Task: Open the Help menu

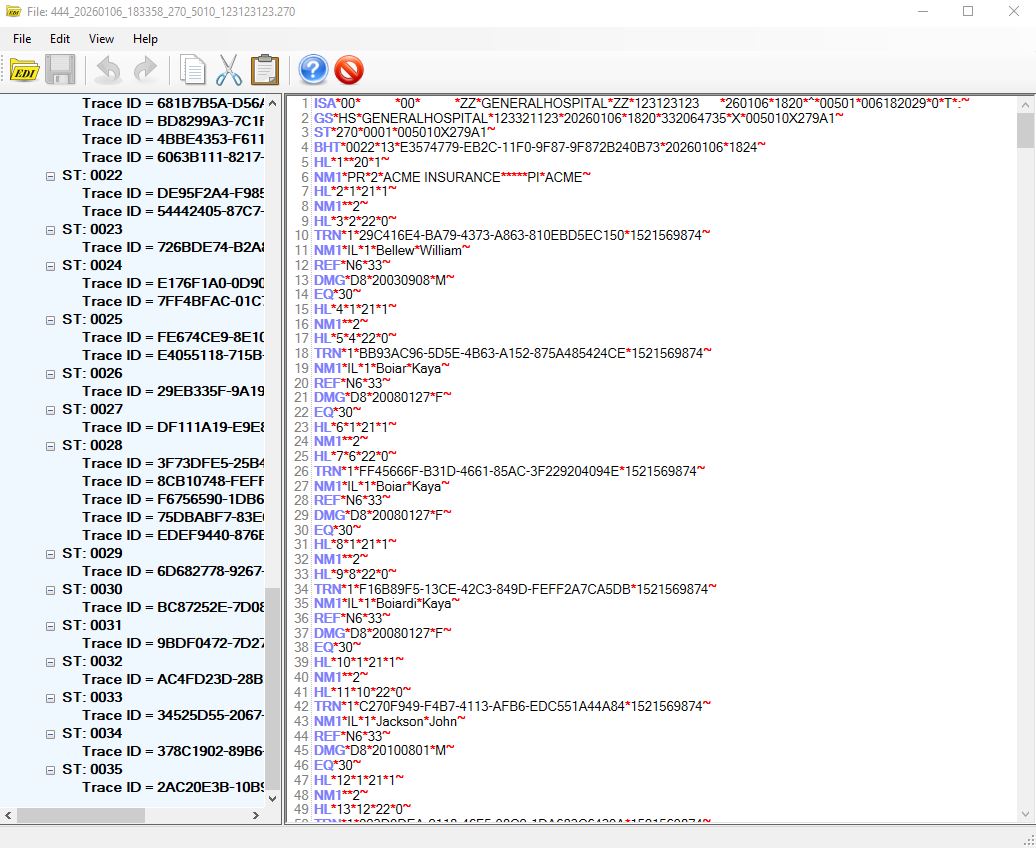Action: click(x=145, y=39)
